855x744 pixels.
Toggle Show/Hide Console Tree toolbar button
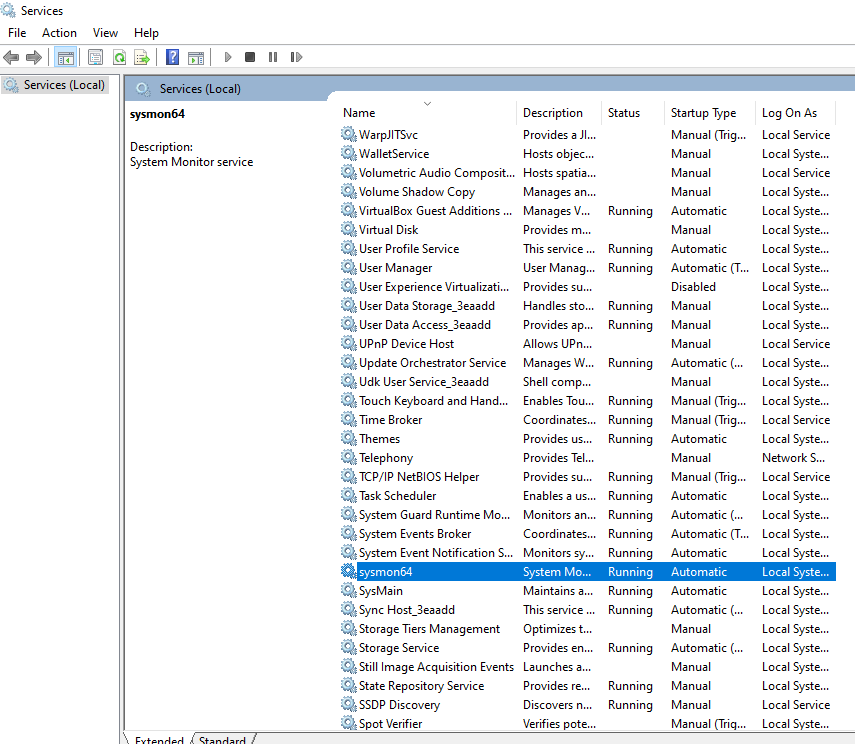tap(66, 58)
